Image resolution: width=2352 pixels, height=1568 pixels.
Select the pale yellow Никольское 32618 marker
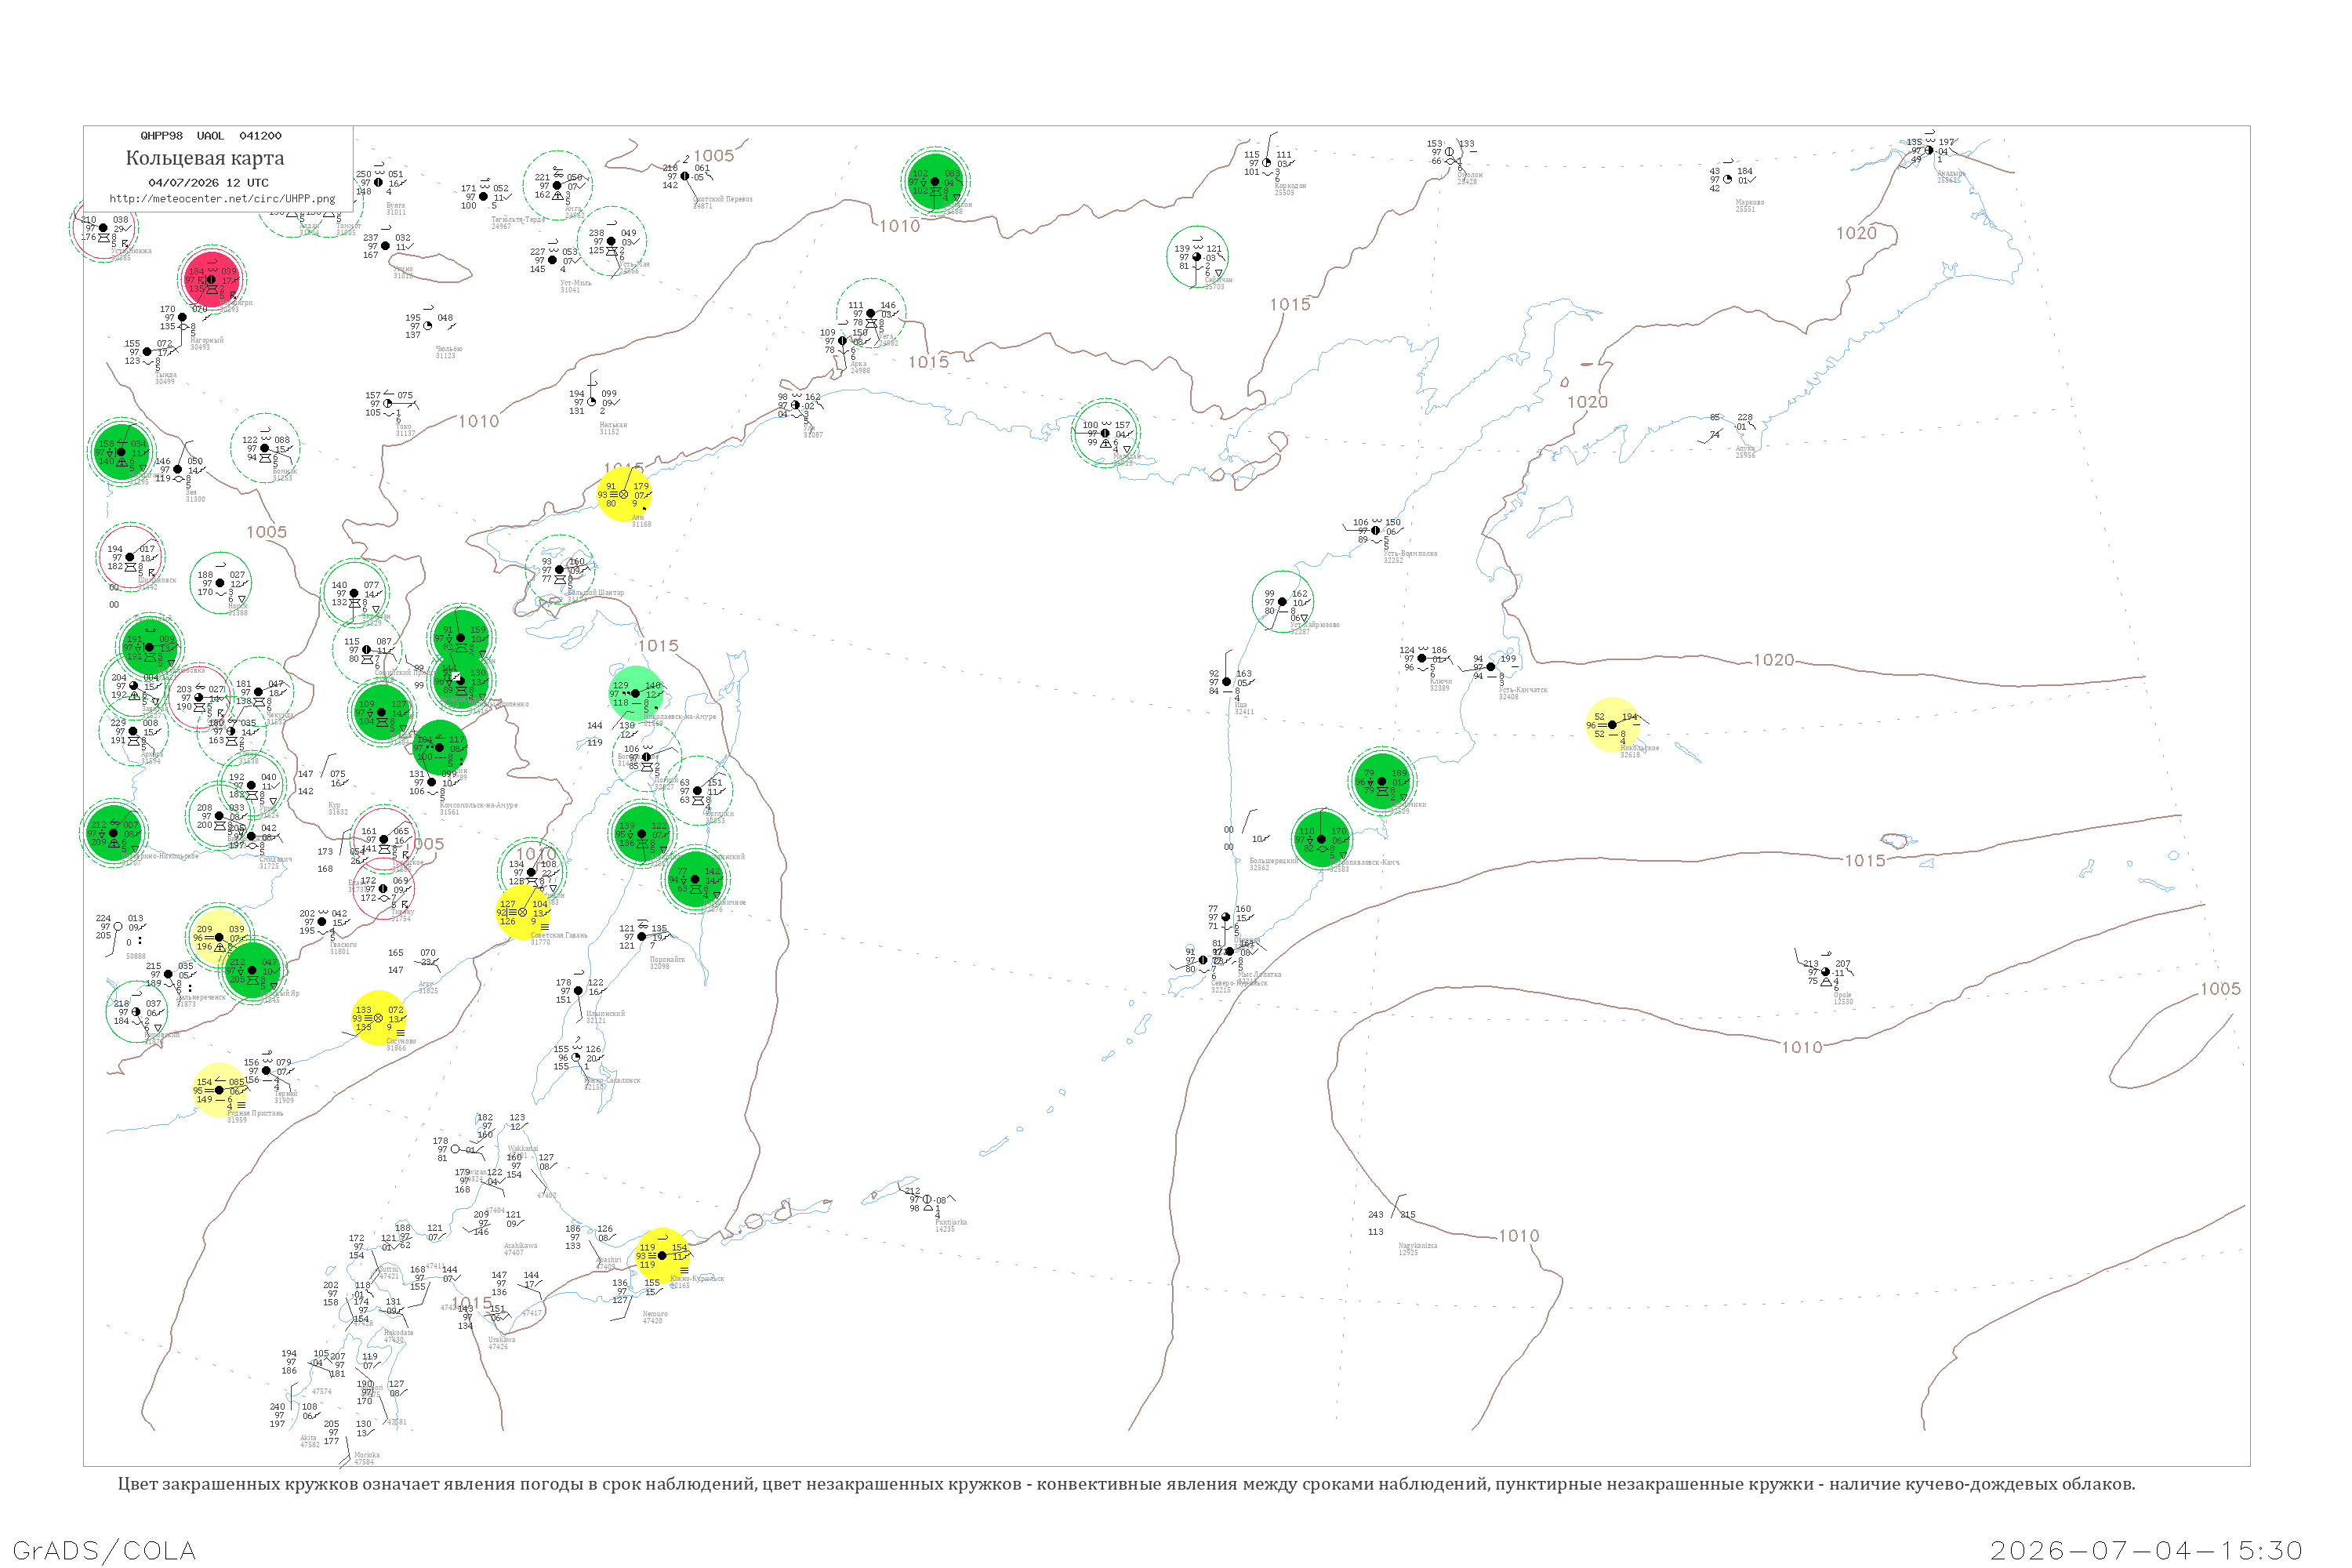[1612, 724]
